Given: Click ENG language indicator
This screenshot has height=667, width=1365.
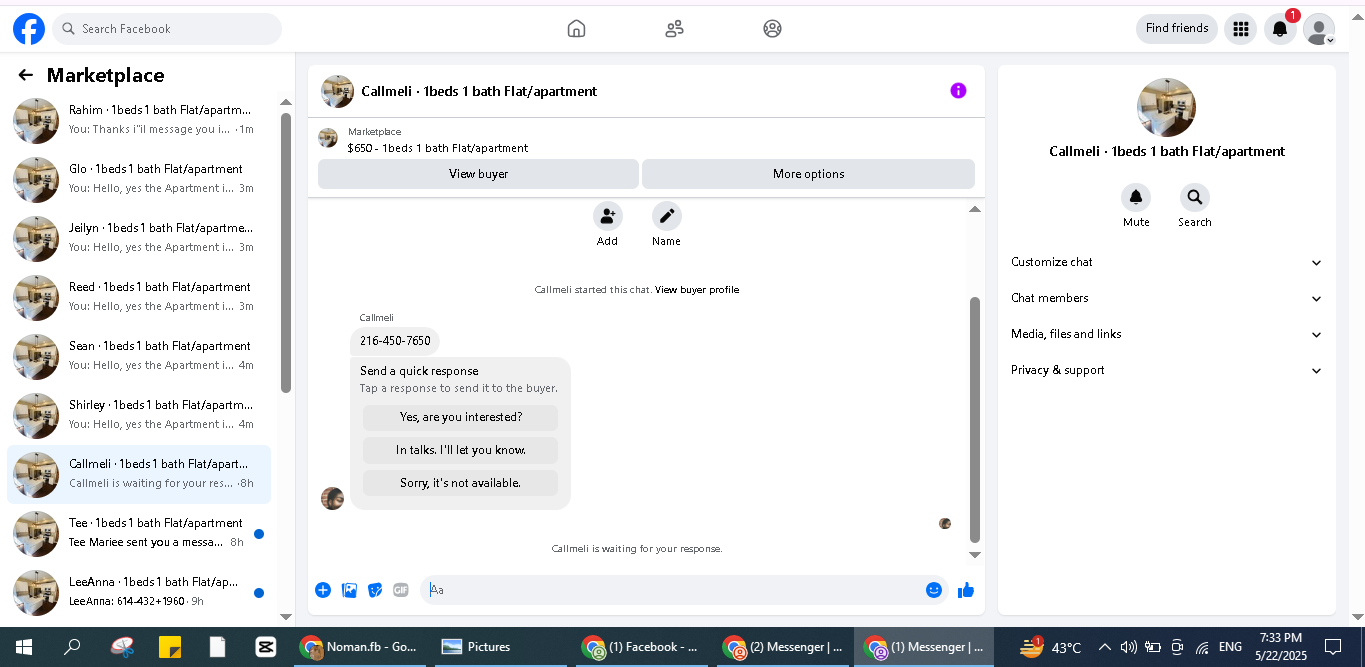Looking at the screenshot, I should (1230, 647).
